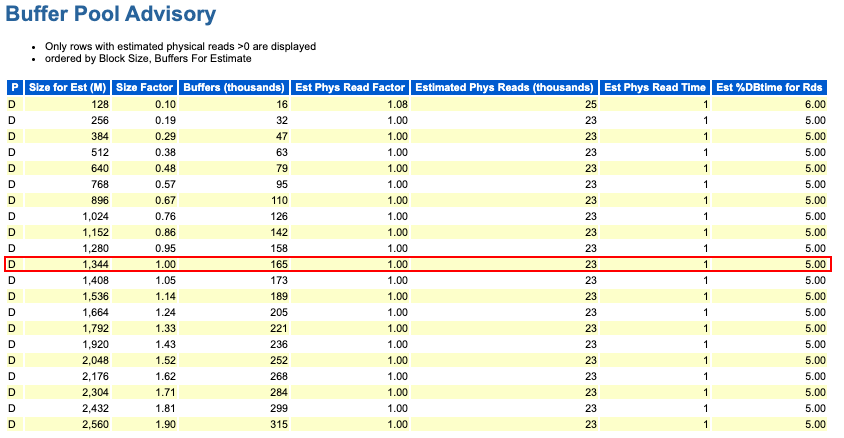Select the 'Buffers (thousands)' column header
Viewport: 844px width, 438px height.
234,88
